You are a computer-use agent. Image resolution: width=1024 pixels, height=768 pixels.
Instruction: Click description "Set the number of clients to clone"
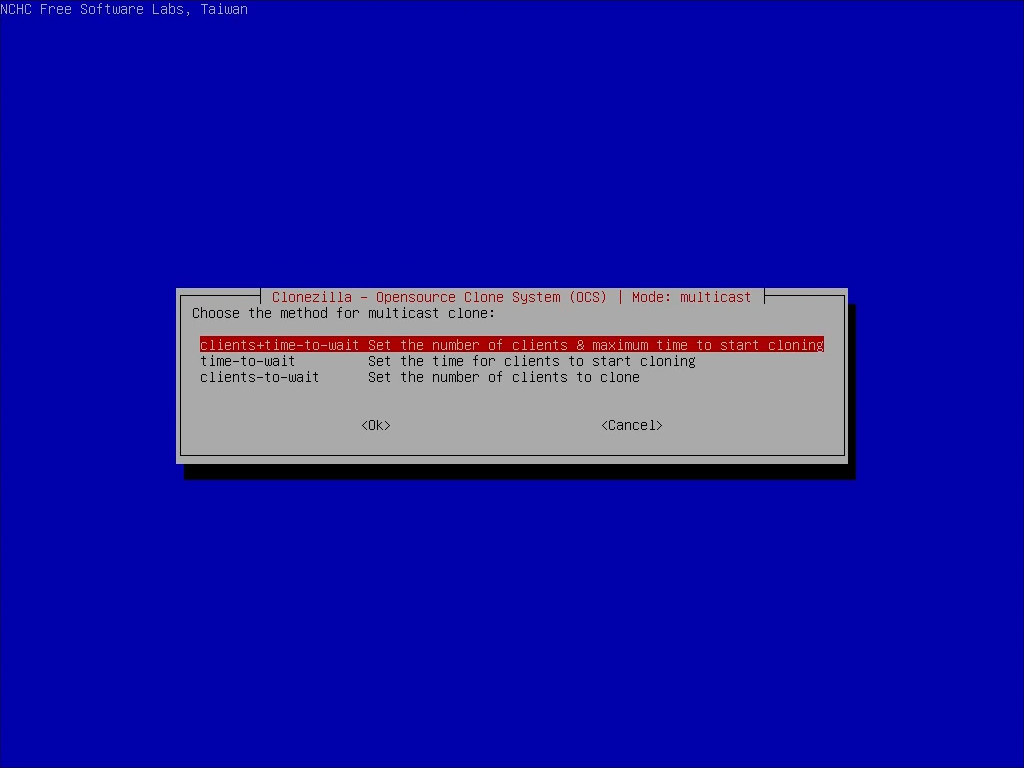point(503,377)
